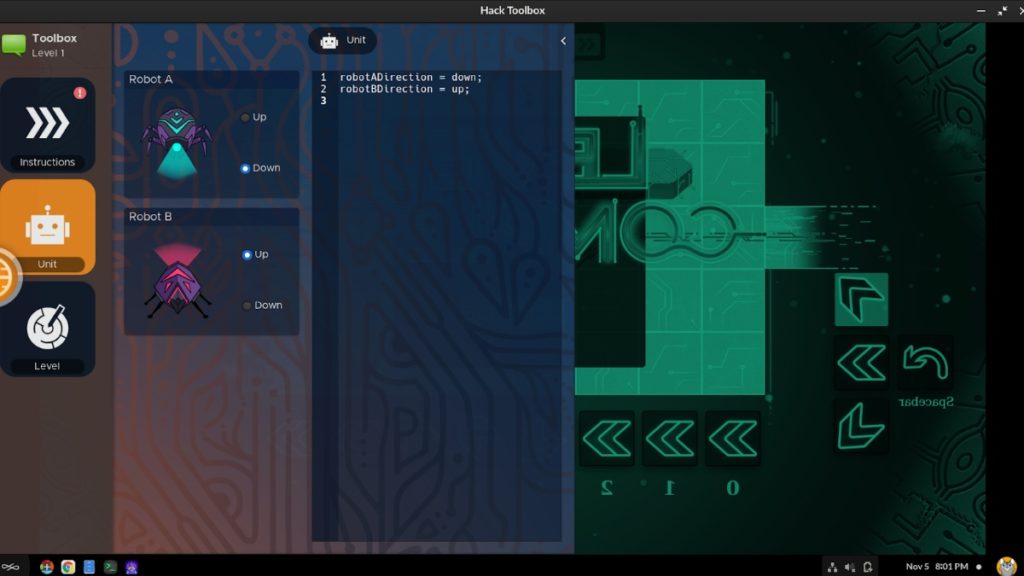
Task: Open the Level panel in the sidebar
Action: 47,328
